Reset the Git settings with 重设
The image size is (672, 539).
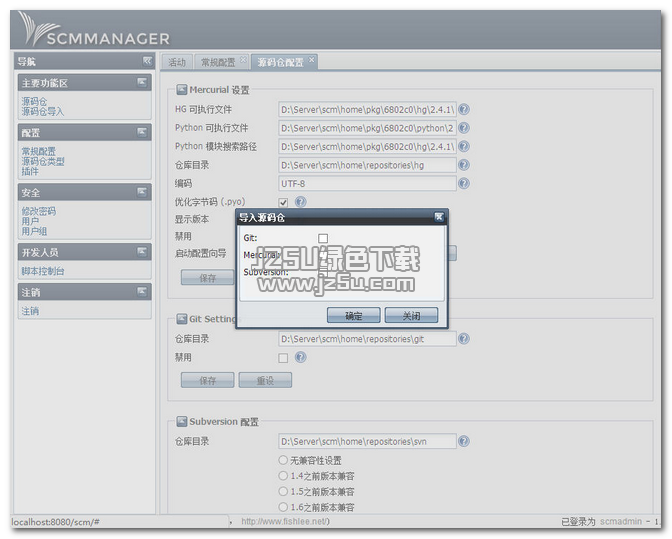[x=265, y=380]
